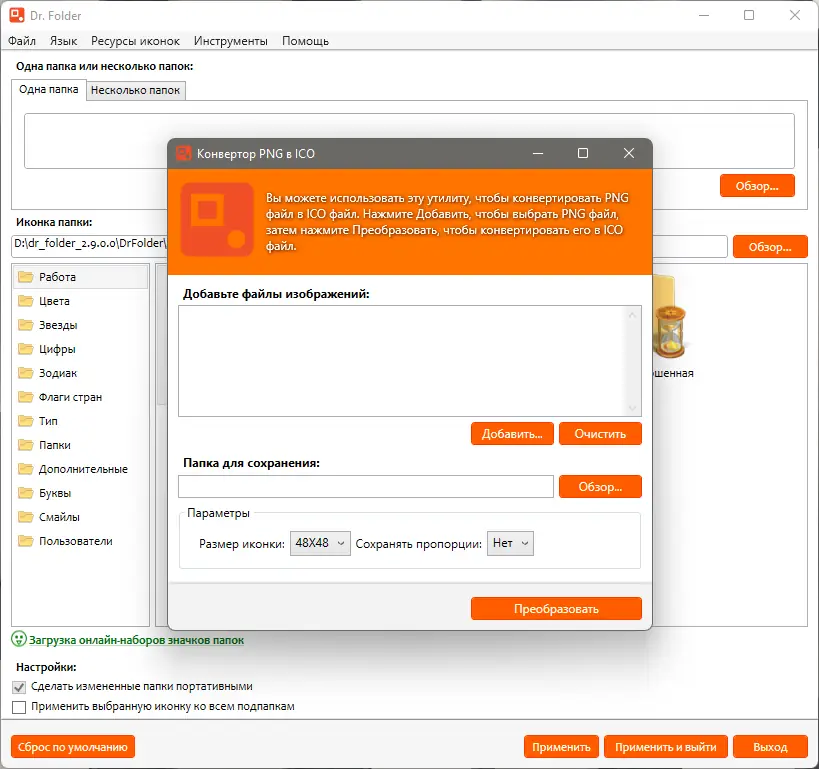Select the Зодиак category
The width and height of the screenshot is (819, 769).
81,373
